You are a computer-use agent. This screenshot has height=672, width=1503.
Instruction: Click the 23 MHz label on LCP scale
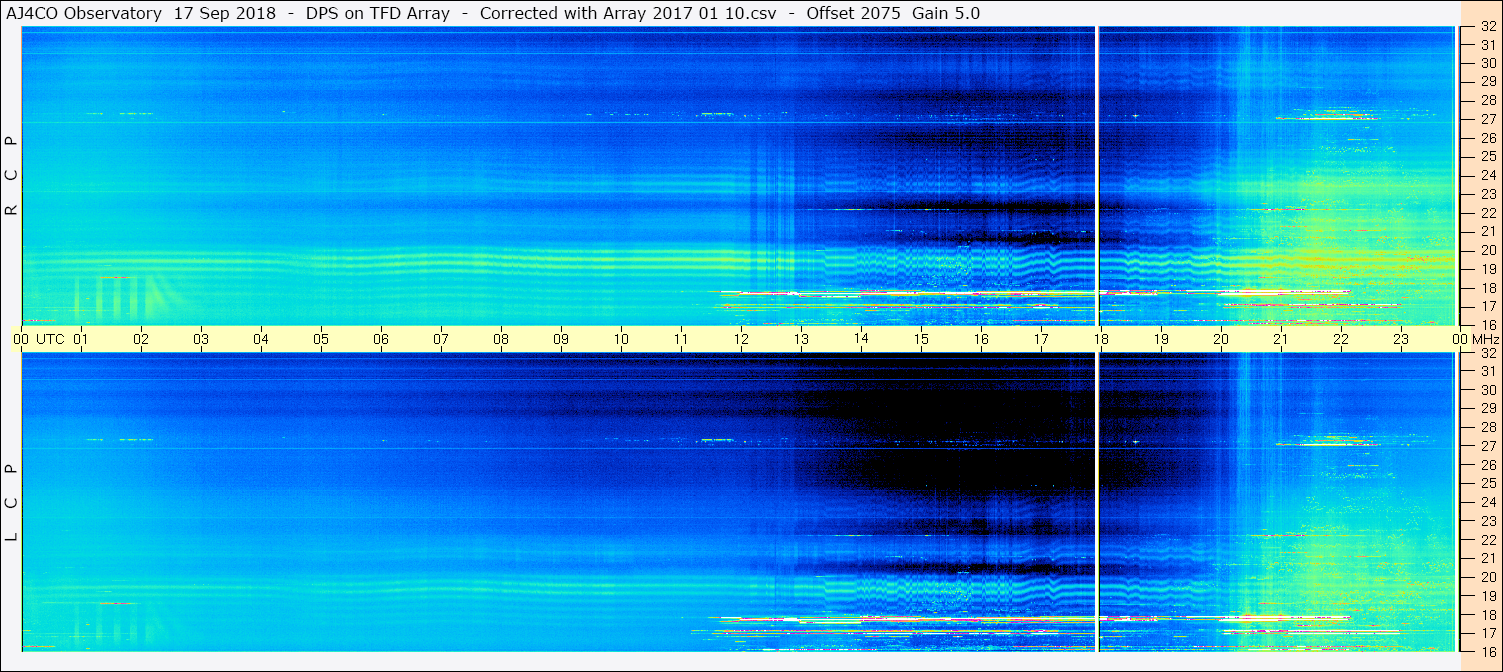pos(1488,521)
